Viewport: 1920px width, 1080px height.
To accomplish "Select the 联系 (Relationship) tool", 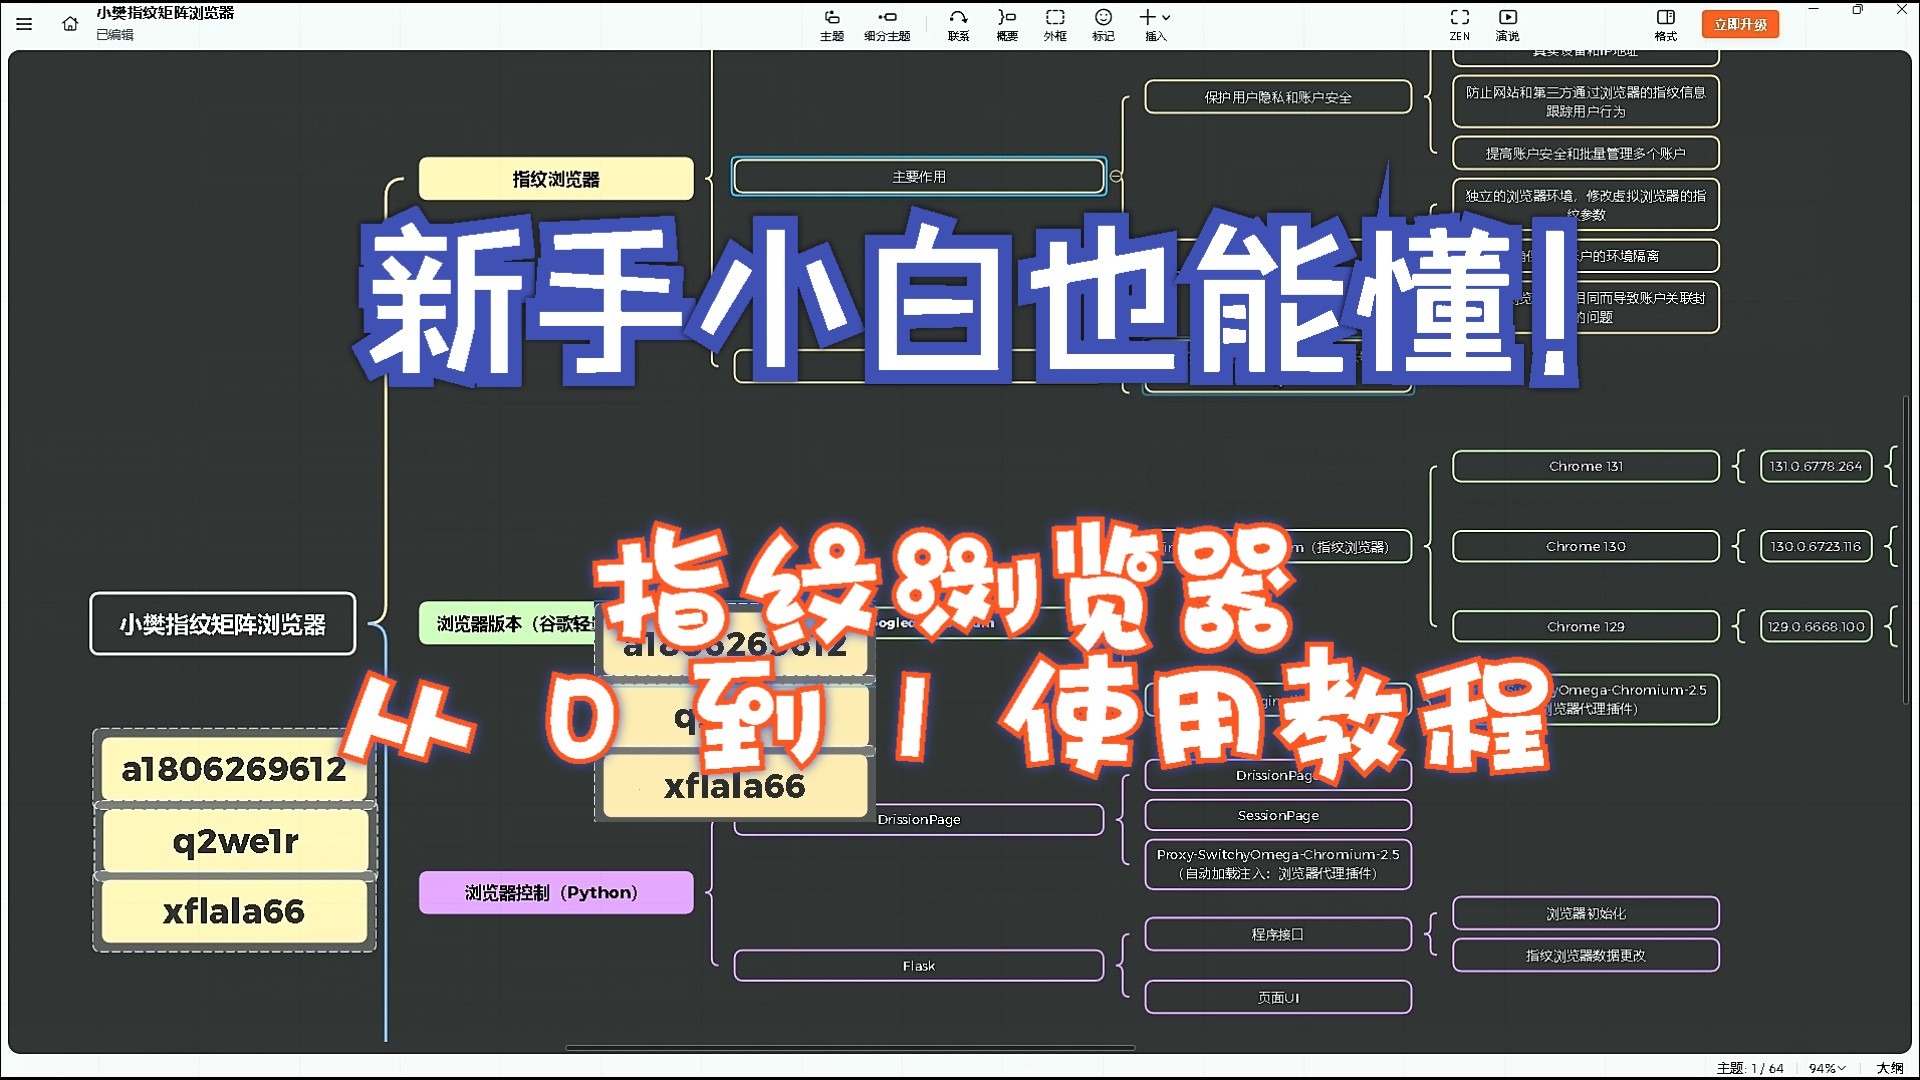I will tap(958, 24).
